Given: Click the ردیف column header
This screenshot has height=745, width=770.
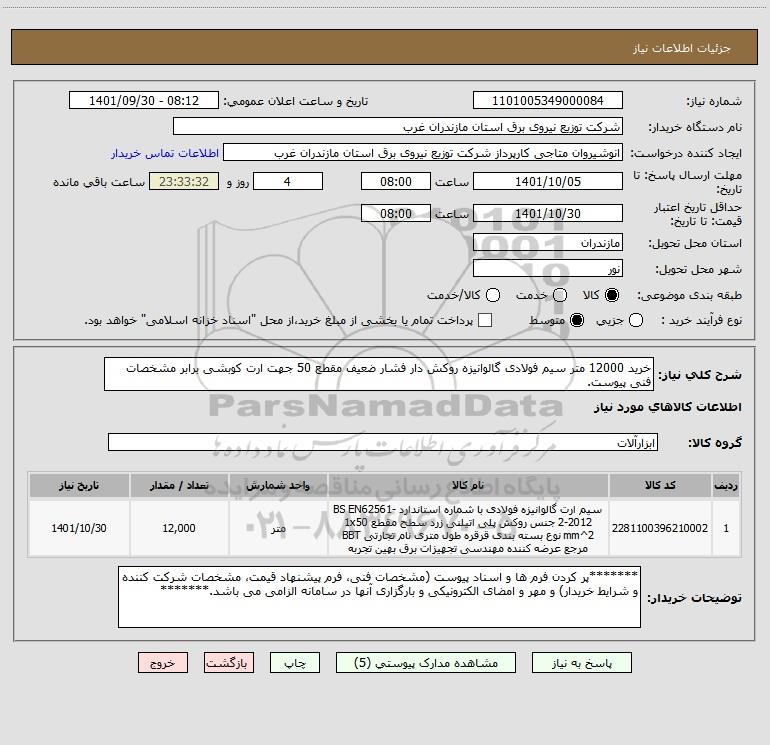Looking at the screenshot, I should point(726,485).
